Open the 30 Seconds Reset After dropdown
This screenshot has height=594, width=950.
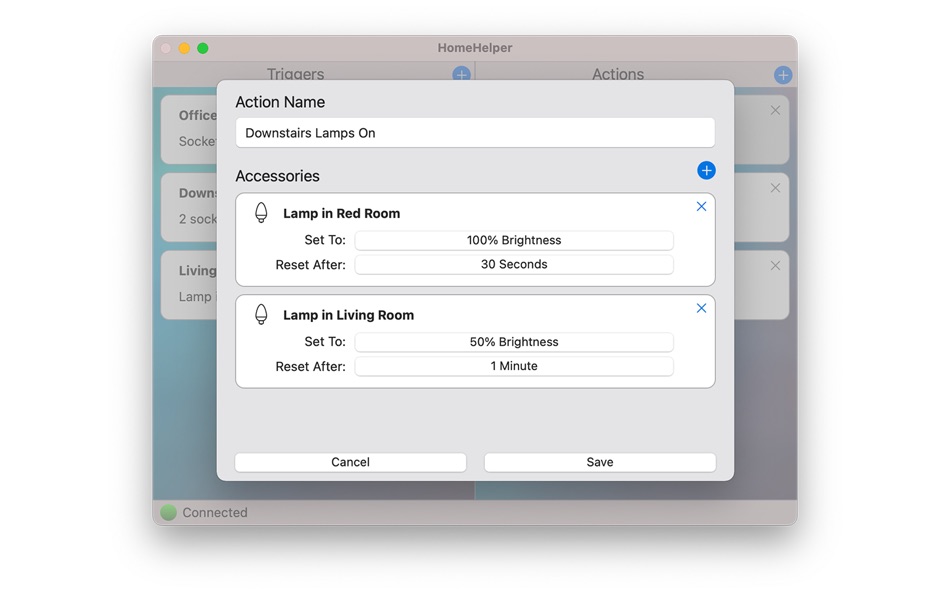(514, 264)
